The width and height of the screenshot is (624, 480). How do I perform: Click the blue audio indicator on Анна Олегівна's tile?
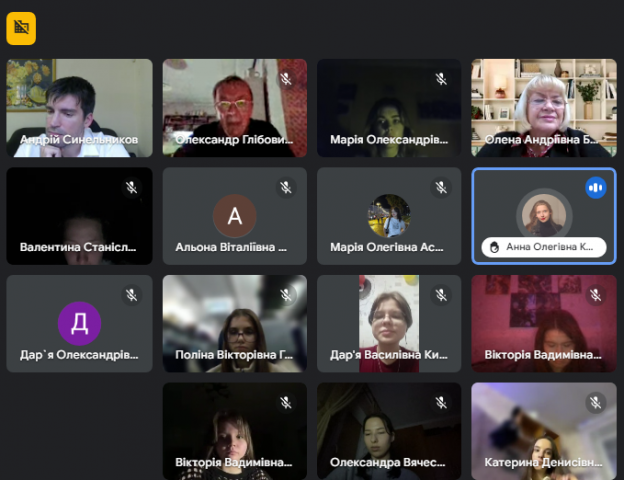[x=595, y=187]
